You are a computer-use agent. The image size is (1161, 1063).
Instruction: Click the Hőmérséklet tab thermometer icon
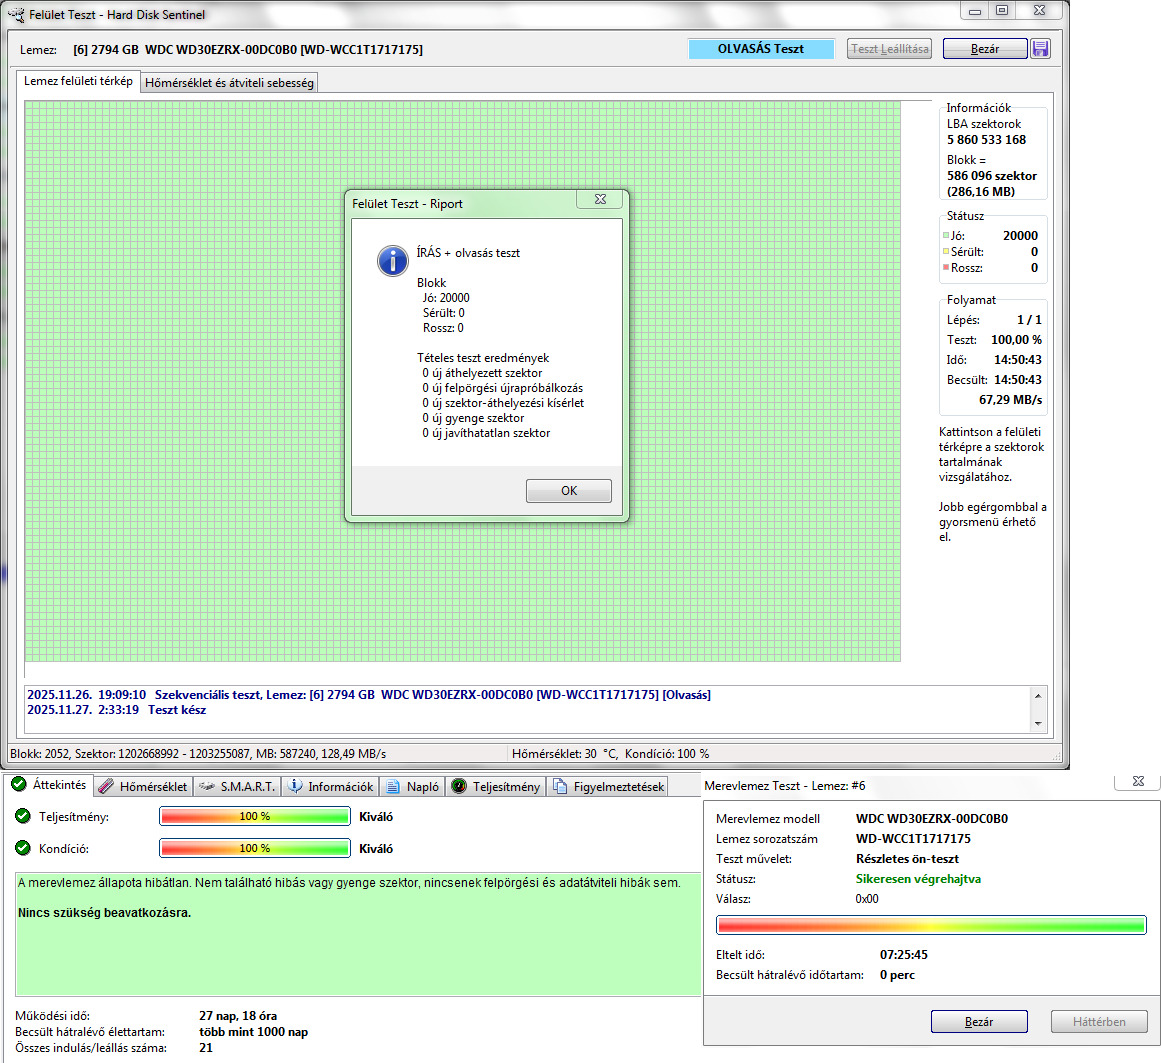pyautogui.click(x=106, y=786)
